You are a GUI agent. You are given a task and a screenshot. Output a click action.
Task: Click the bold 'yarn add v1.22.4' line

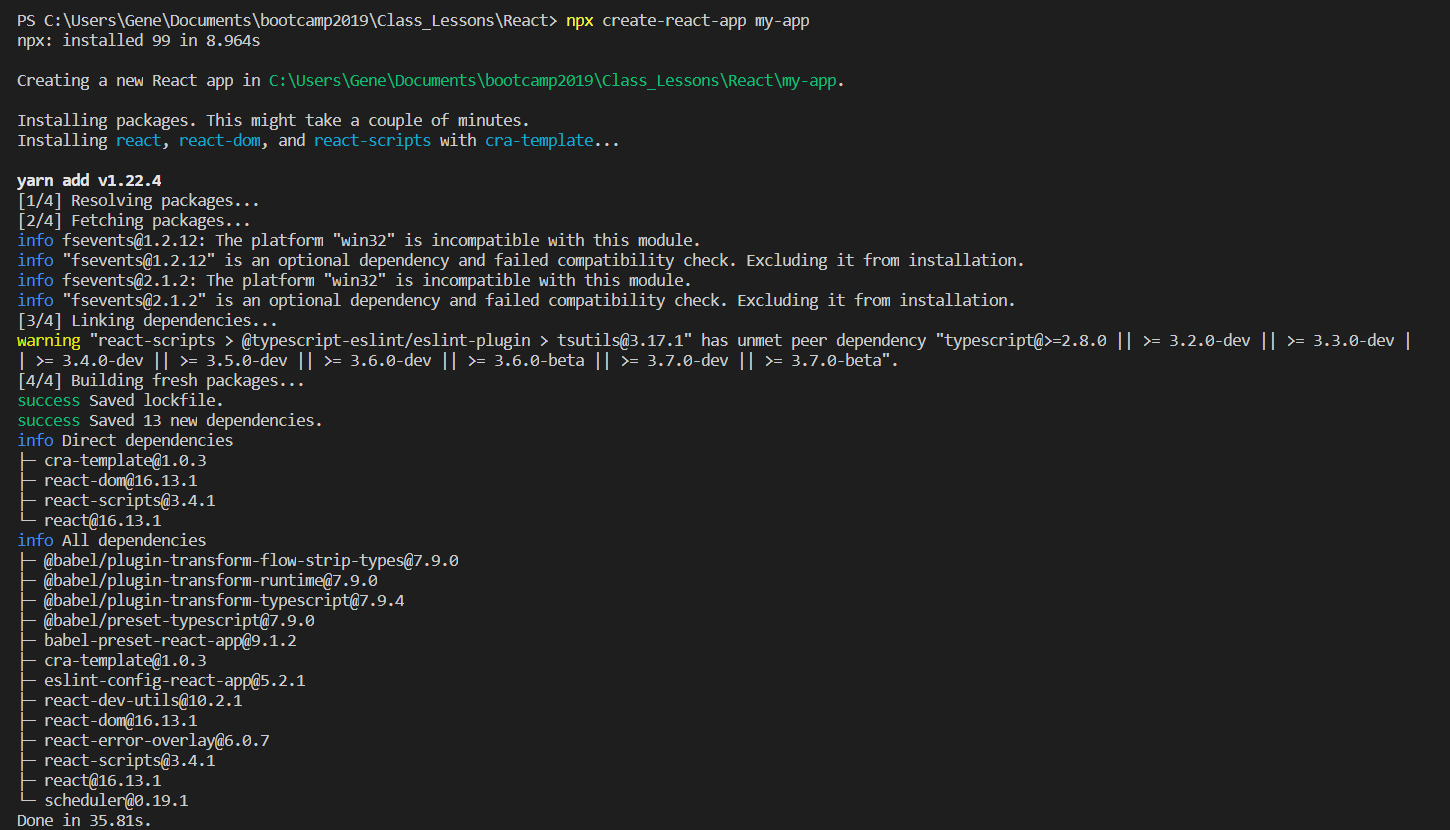click(89, 181)
